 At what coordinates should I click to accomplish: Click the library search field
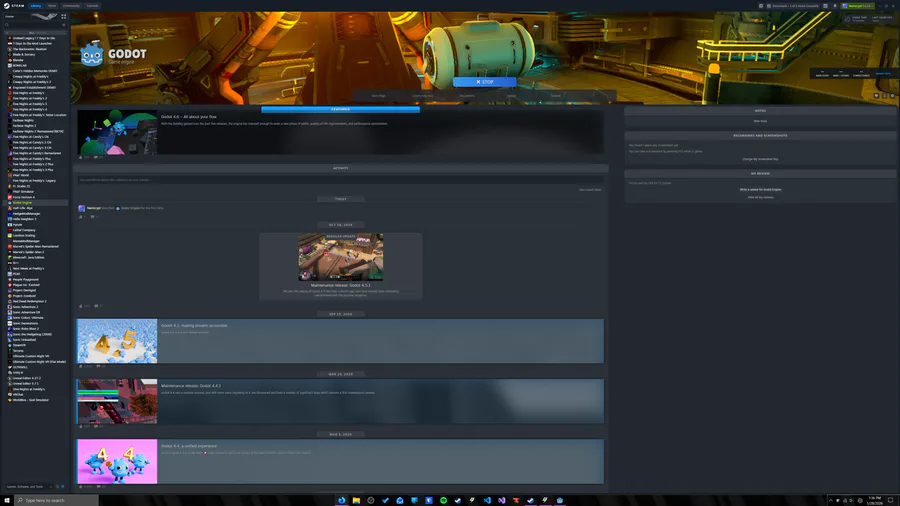coord(32,25)
